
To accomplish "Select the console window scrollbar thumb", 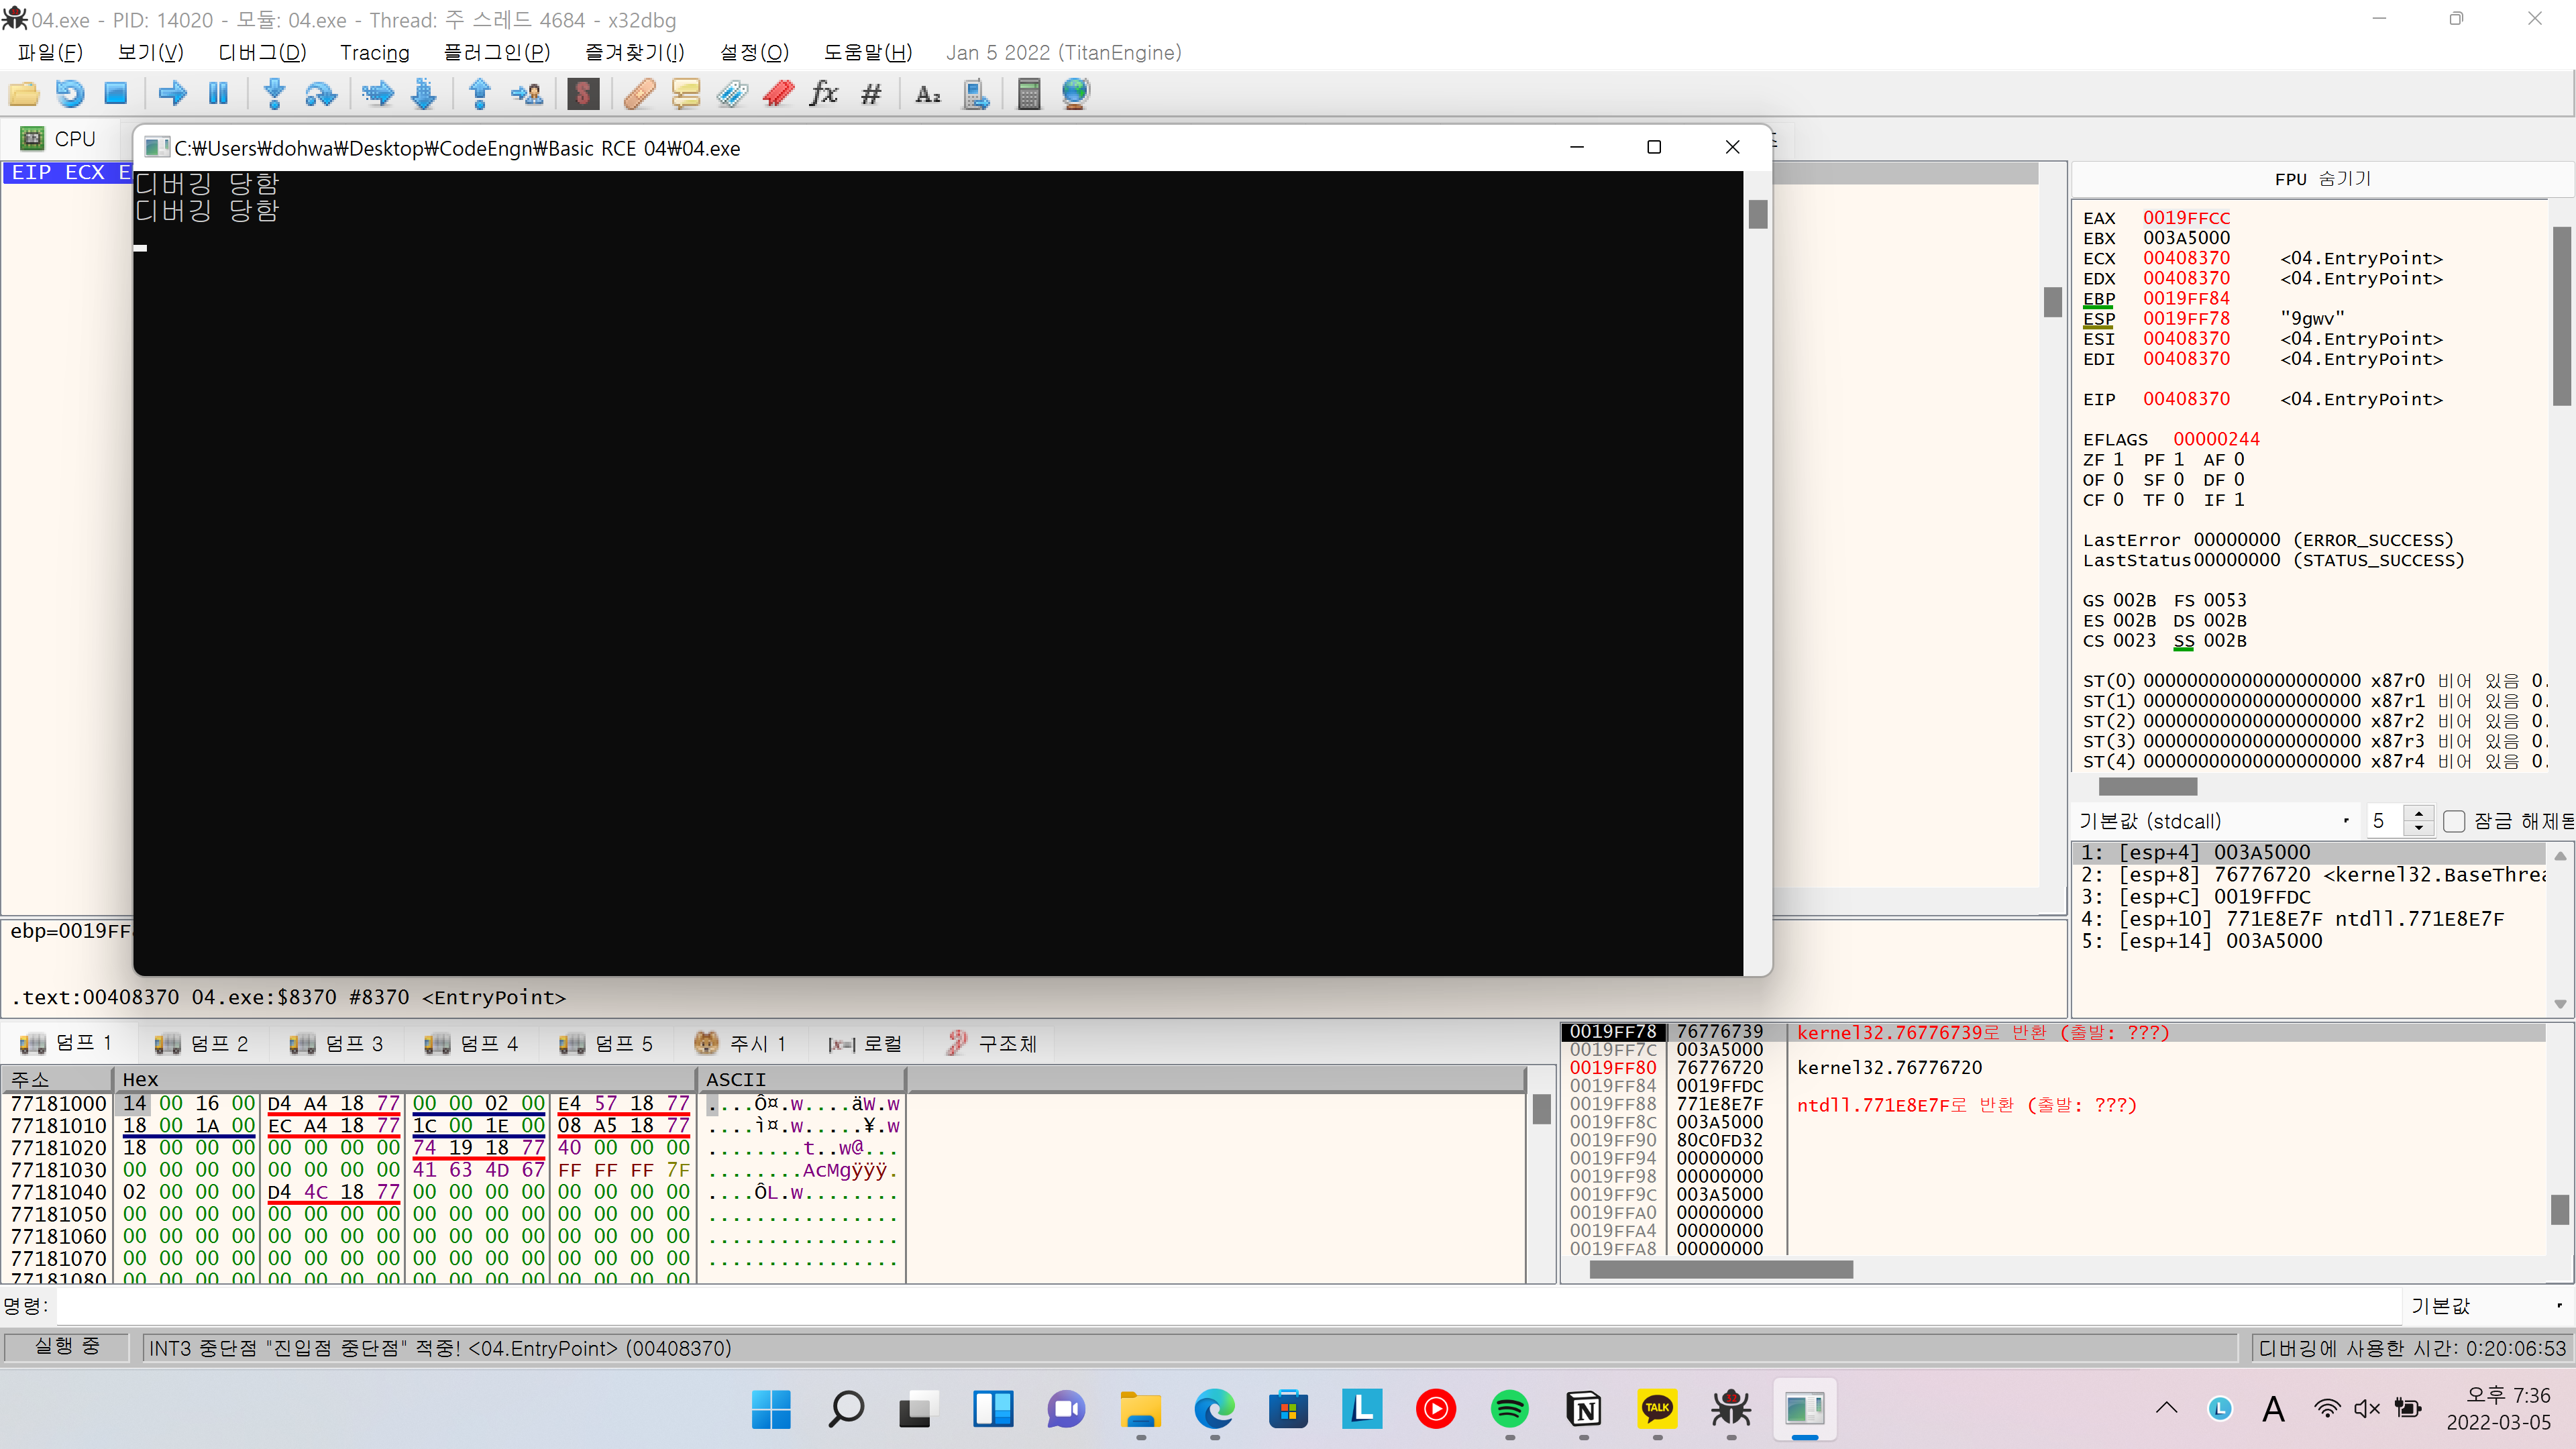I will tap(1758, 214).
